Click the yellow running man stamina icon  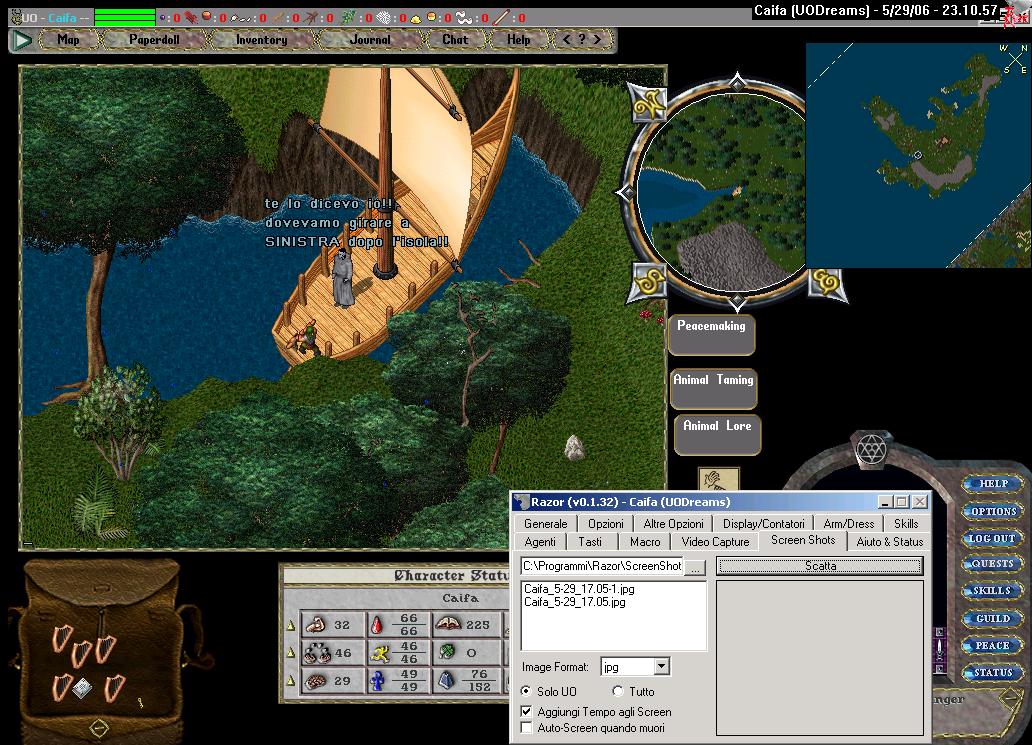click(379, 652)
